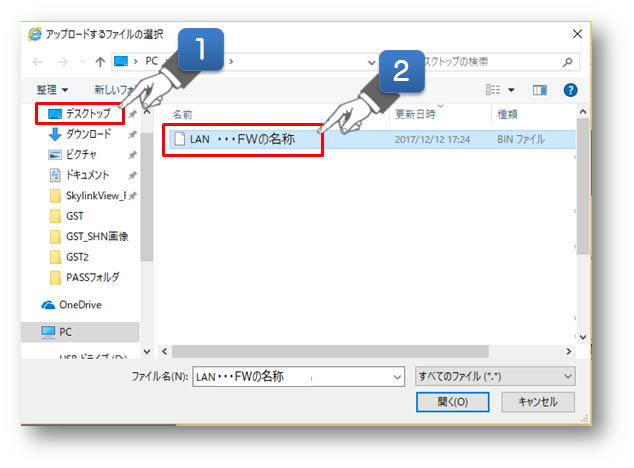Click the ファイル名(N) input field
Viewport: 634px width, 468px height.
[298, 377]
